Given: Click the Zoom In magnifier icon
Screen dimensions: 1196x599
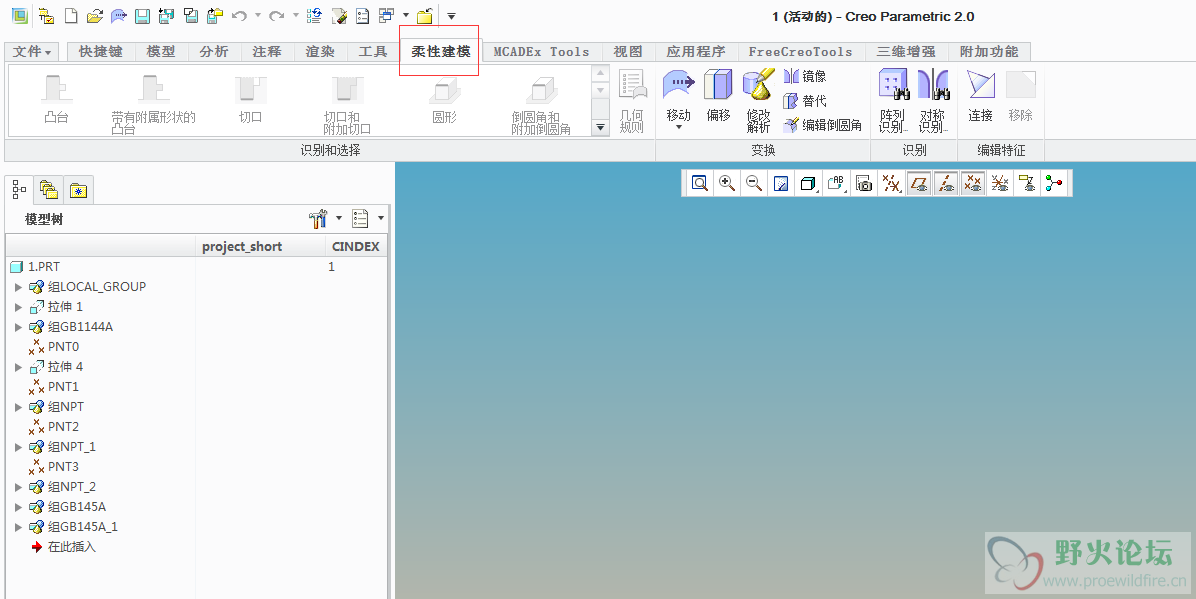Looking at the screenshot, I should 727,183.
